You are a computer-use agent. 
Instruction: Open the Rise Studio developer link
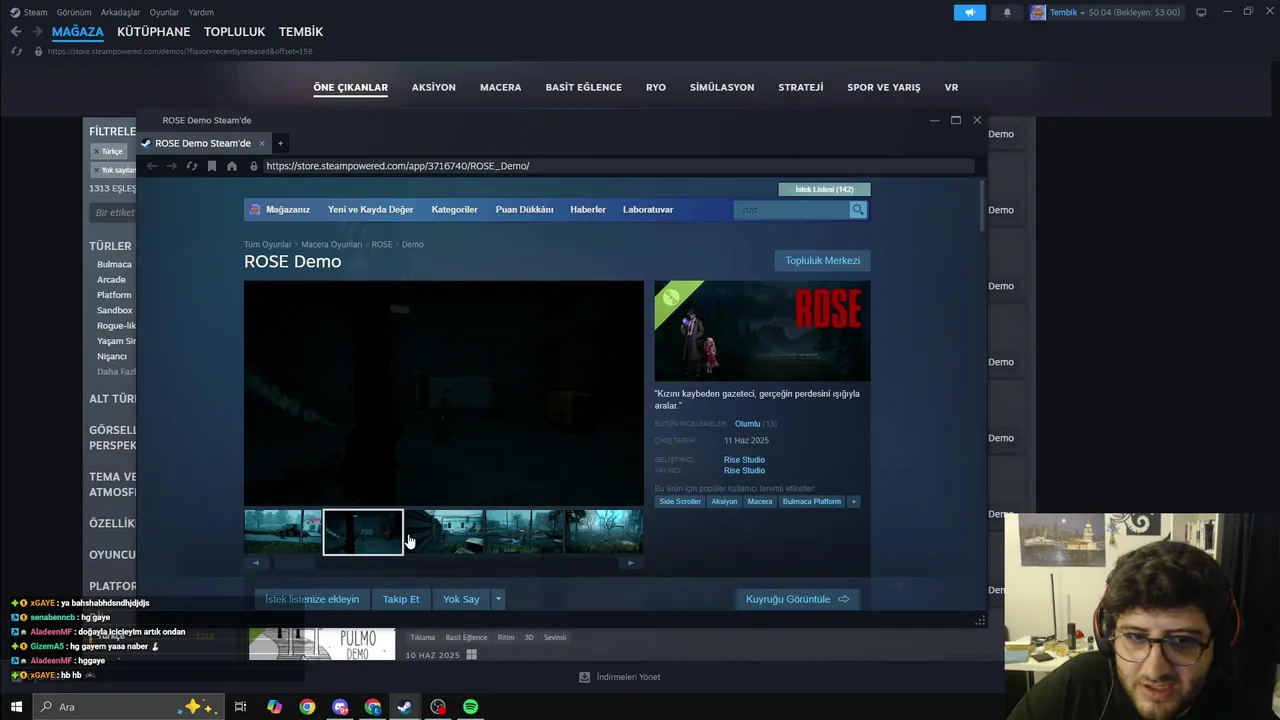(x=744, y=460)
